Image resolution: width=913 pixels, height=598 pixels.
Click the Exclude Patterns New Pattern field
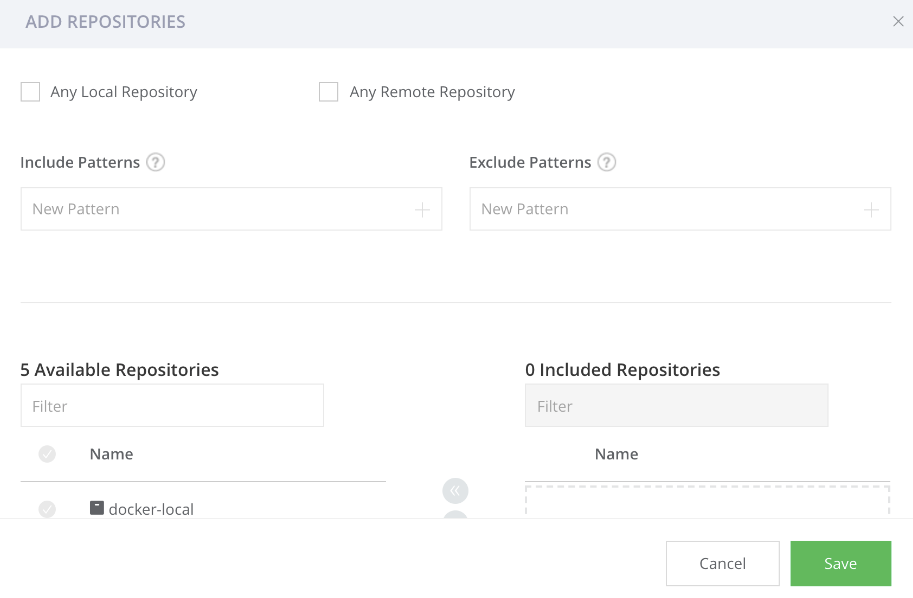pyautogui.click(x=664, y=210)
